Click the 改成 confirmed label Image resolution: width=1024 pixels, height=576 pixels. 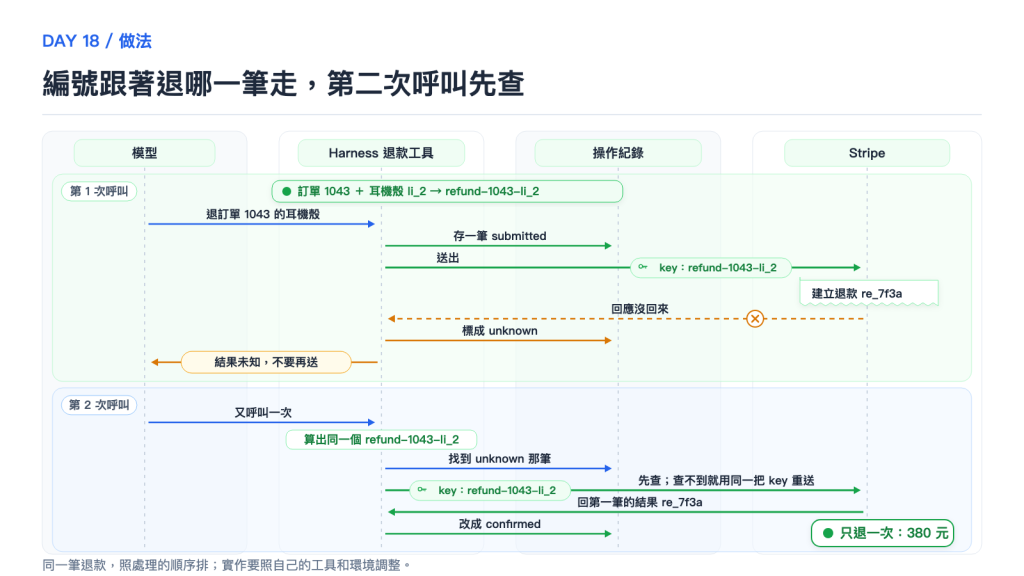pos(500,524)
